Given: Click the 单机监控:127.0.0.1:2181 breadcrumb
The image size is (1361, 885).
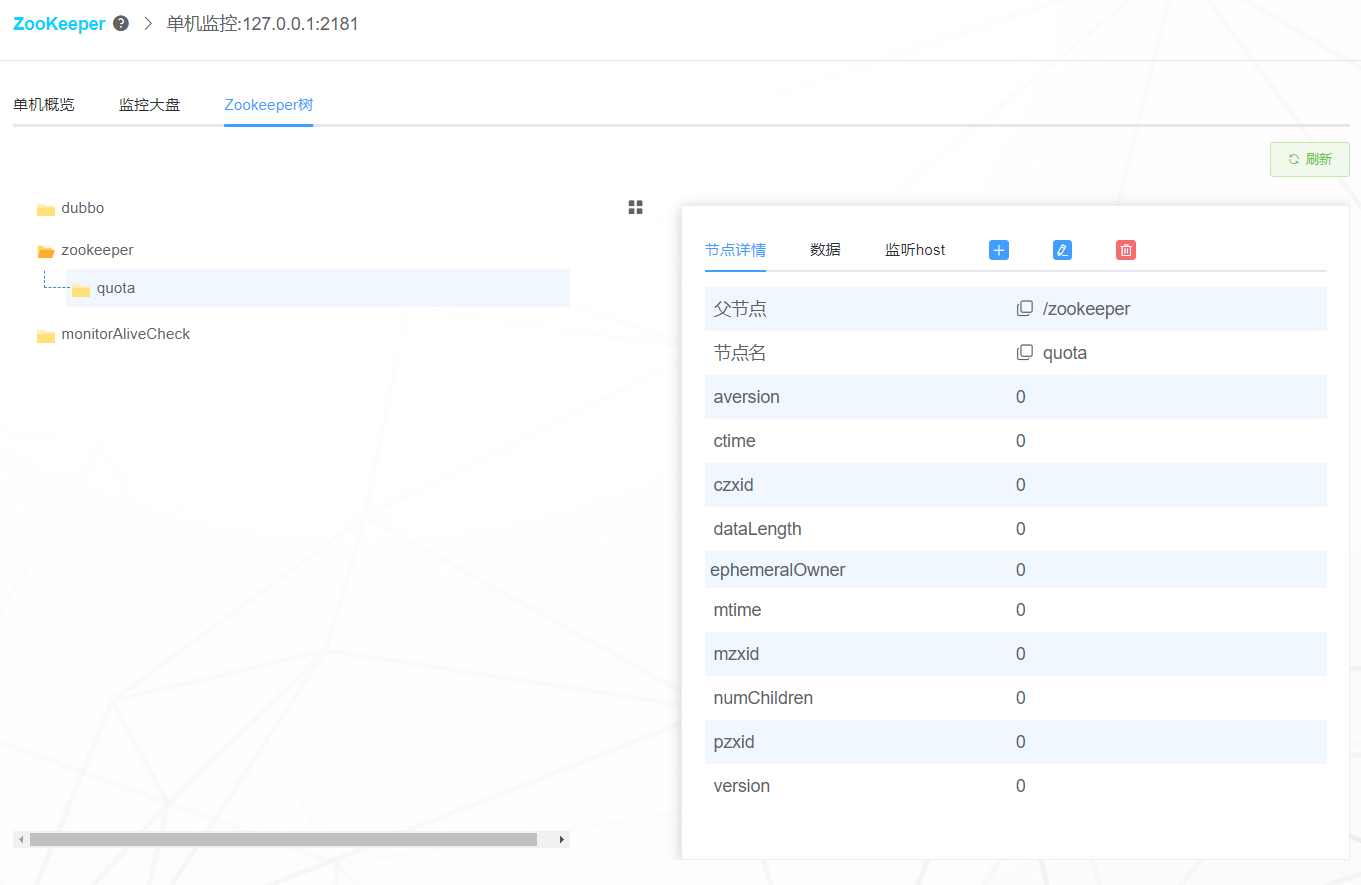Looking at the screenshot, I should [x=263, y=23].
